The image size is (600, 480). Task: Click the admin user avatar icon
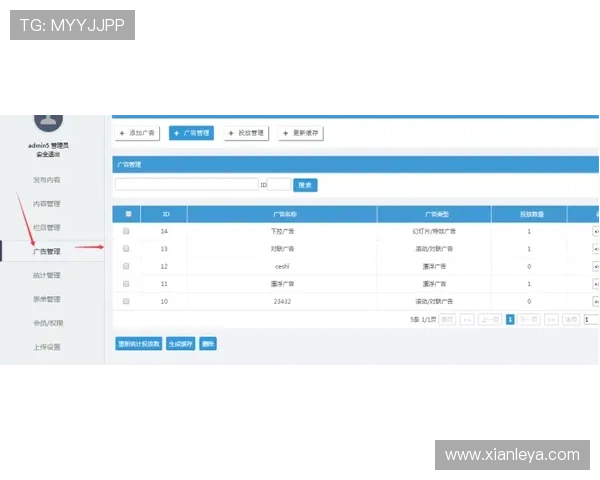(x=48, y=121)
